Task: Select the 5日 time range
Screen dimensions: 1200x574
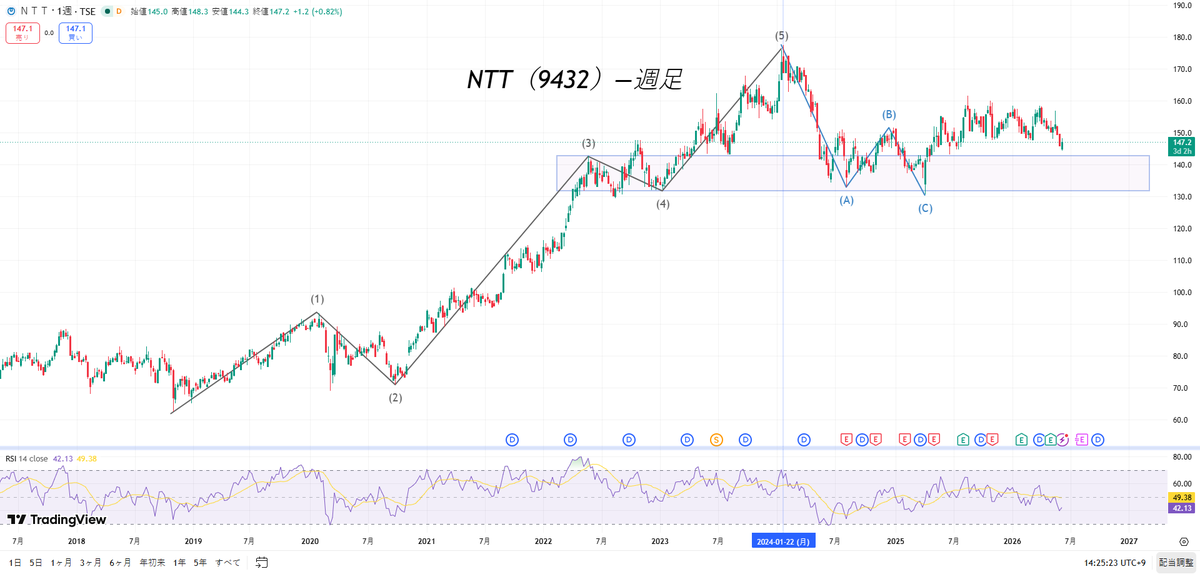Action: [36, 562]
